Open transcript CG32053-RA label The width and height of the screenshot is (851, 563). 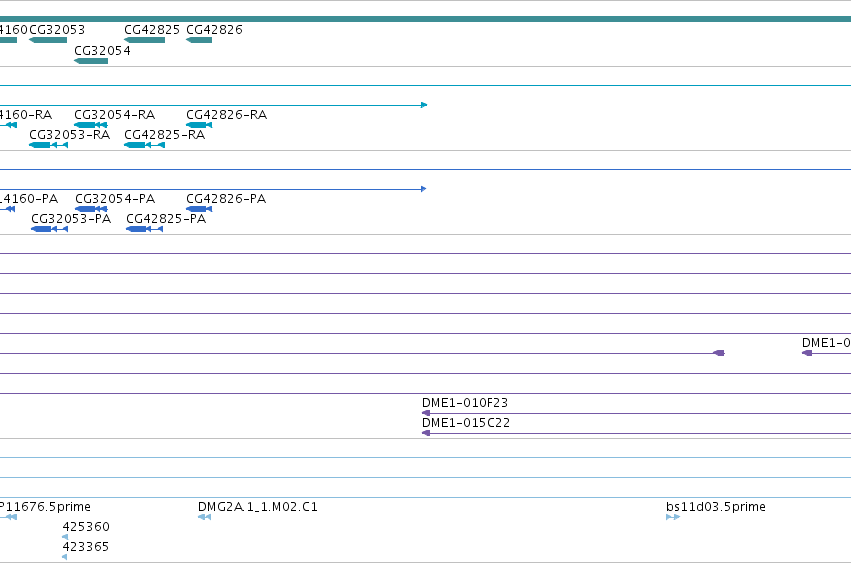(x=69, y=135)
